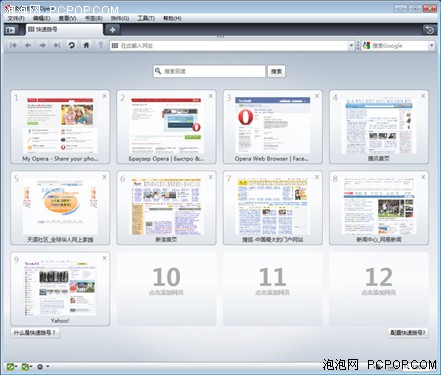Open the Help (H) menu
The width and height of the screenshot is (441, 375).
(x=172, y=18)
